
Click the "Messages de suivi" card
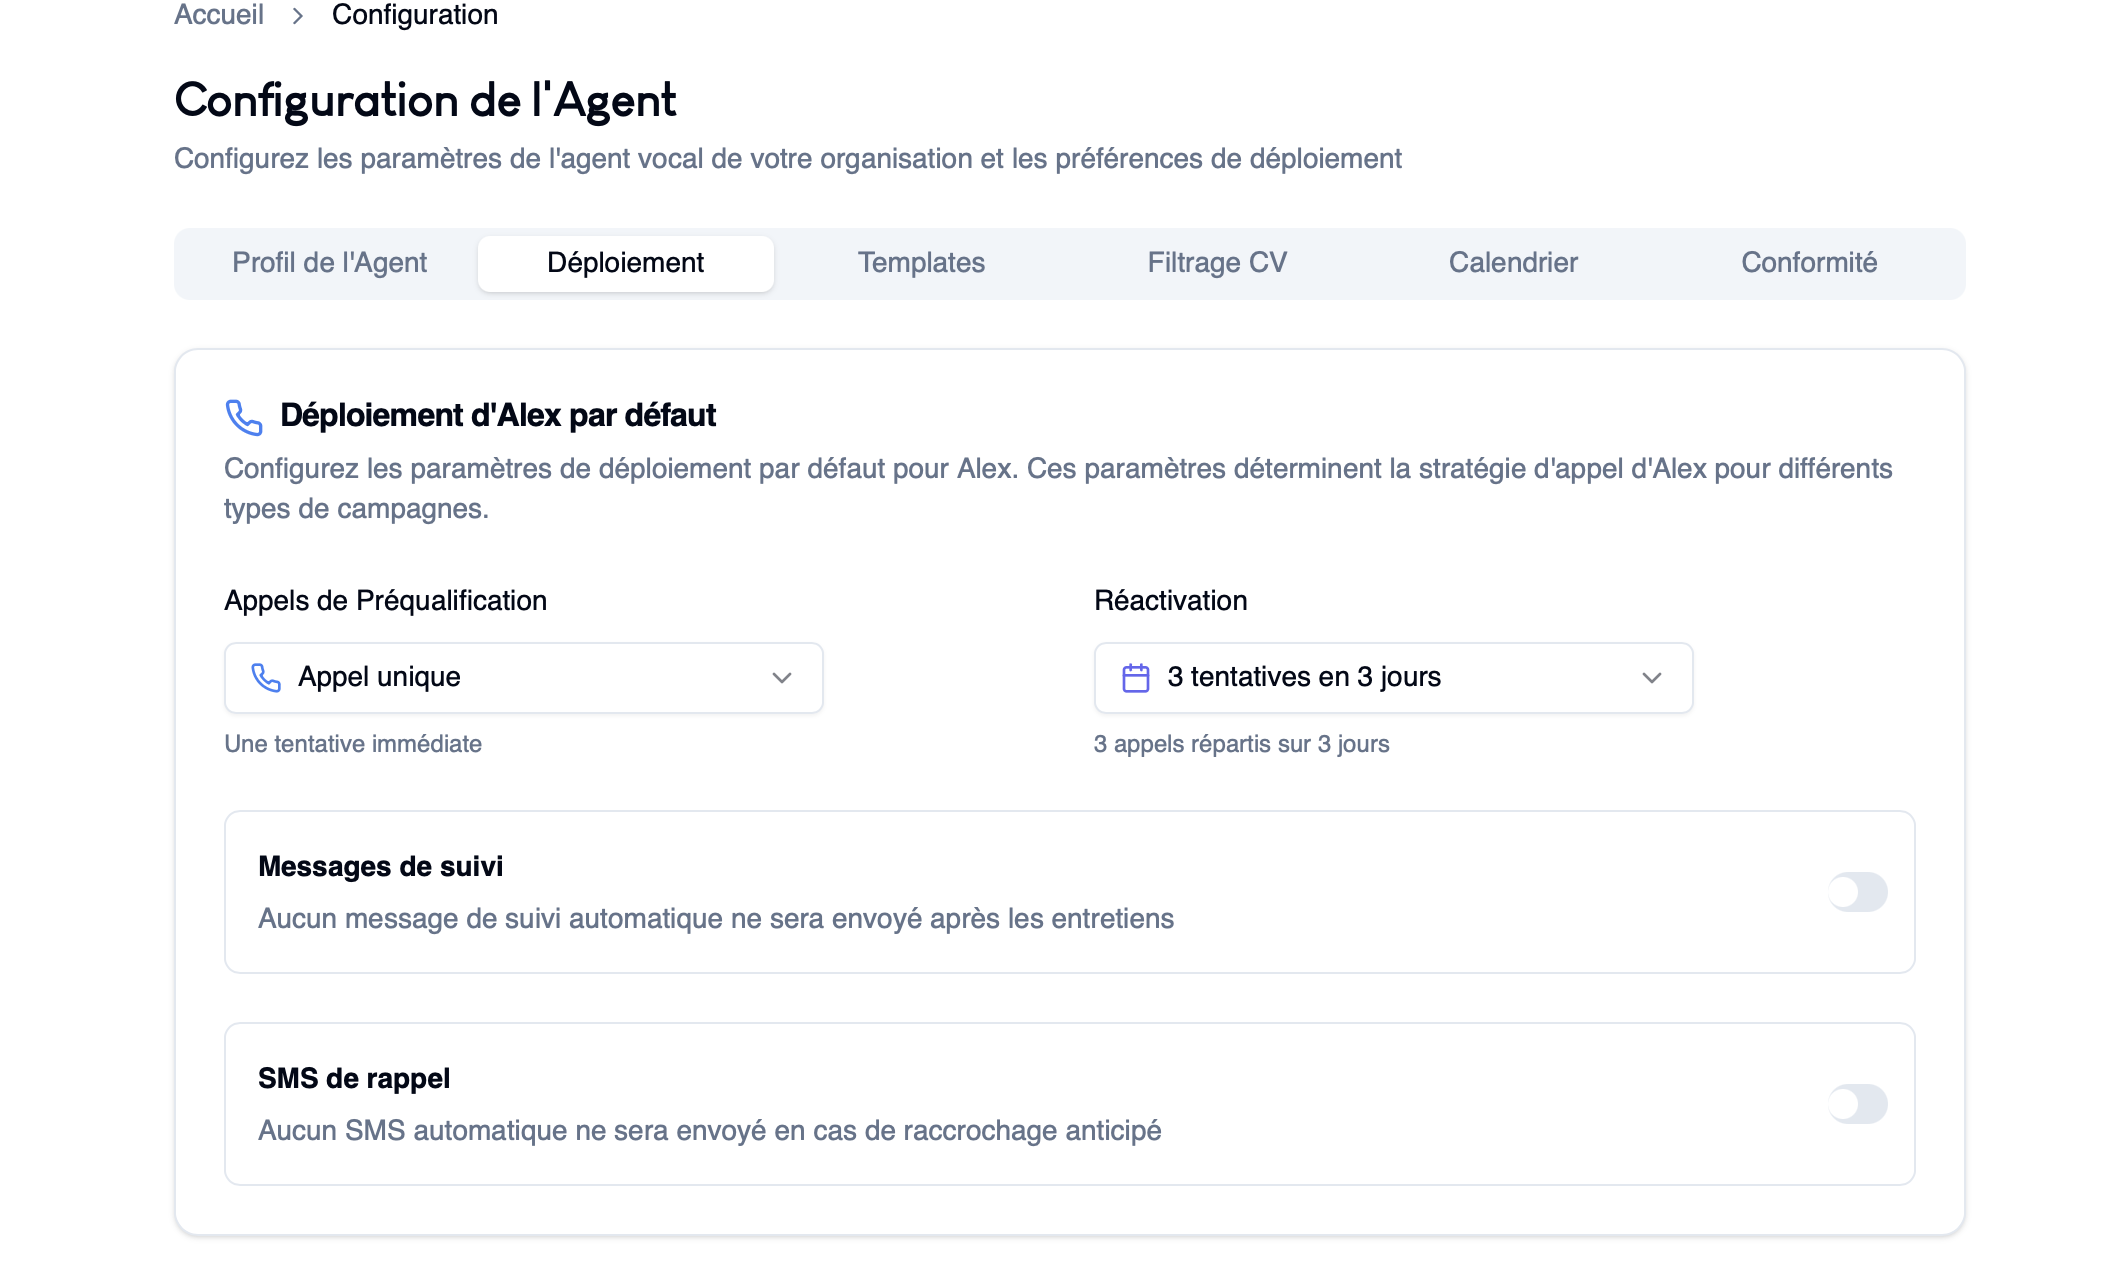point(1071,892)
